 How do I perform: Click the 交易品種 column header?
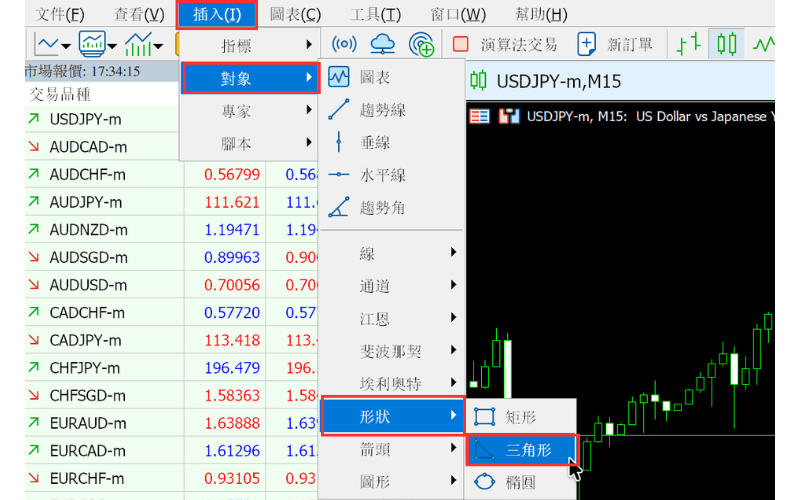60,94
